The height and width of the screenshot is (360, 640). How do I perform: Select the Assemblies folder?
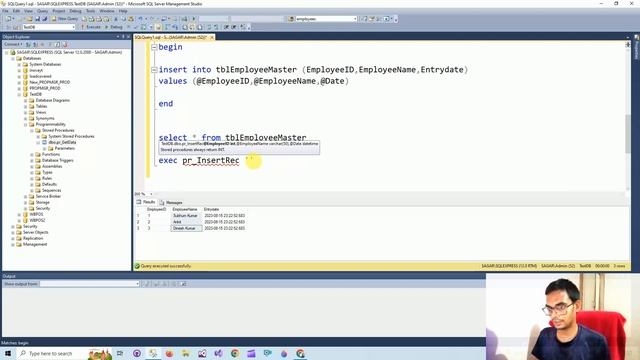pyautogui.click(x=52, y=167)
